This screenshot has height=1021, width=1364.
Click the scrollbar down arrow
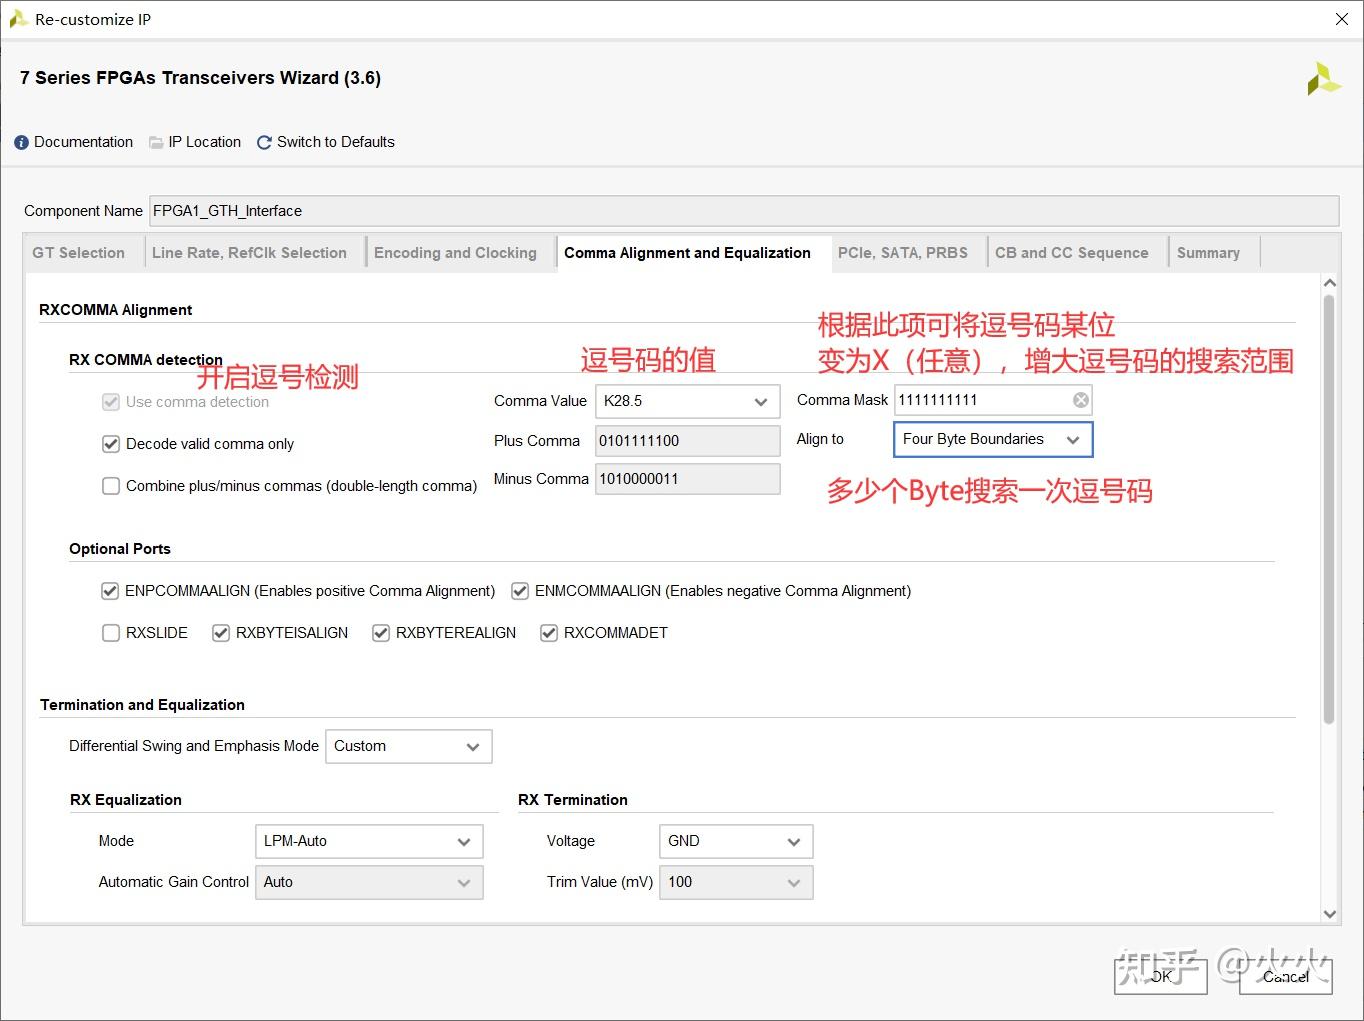(x=1331, y=913)
